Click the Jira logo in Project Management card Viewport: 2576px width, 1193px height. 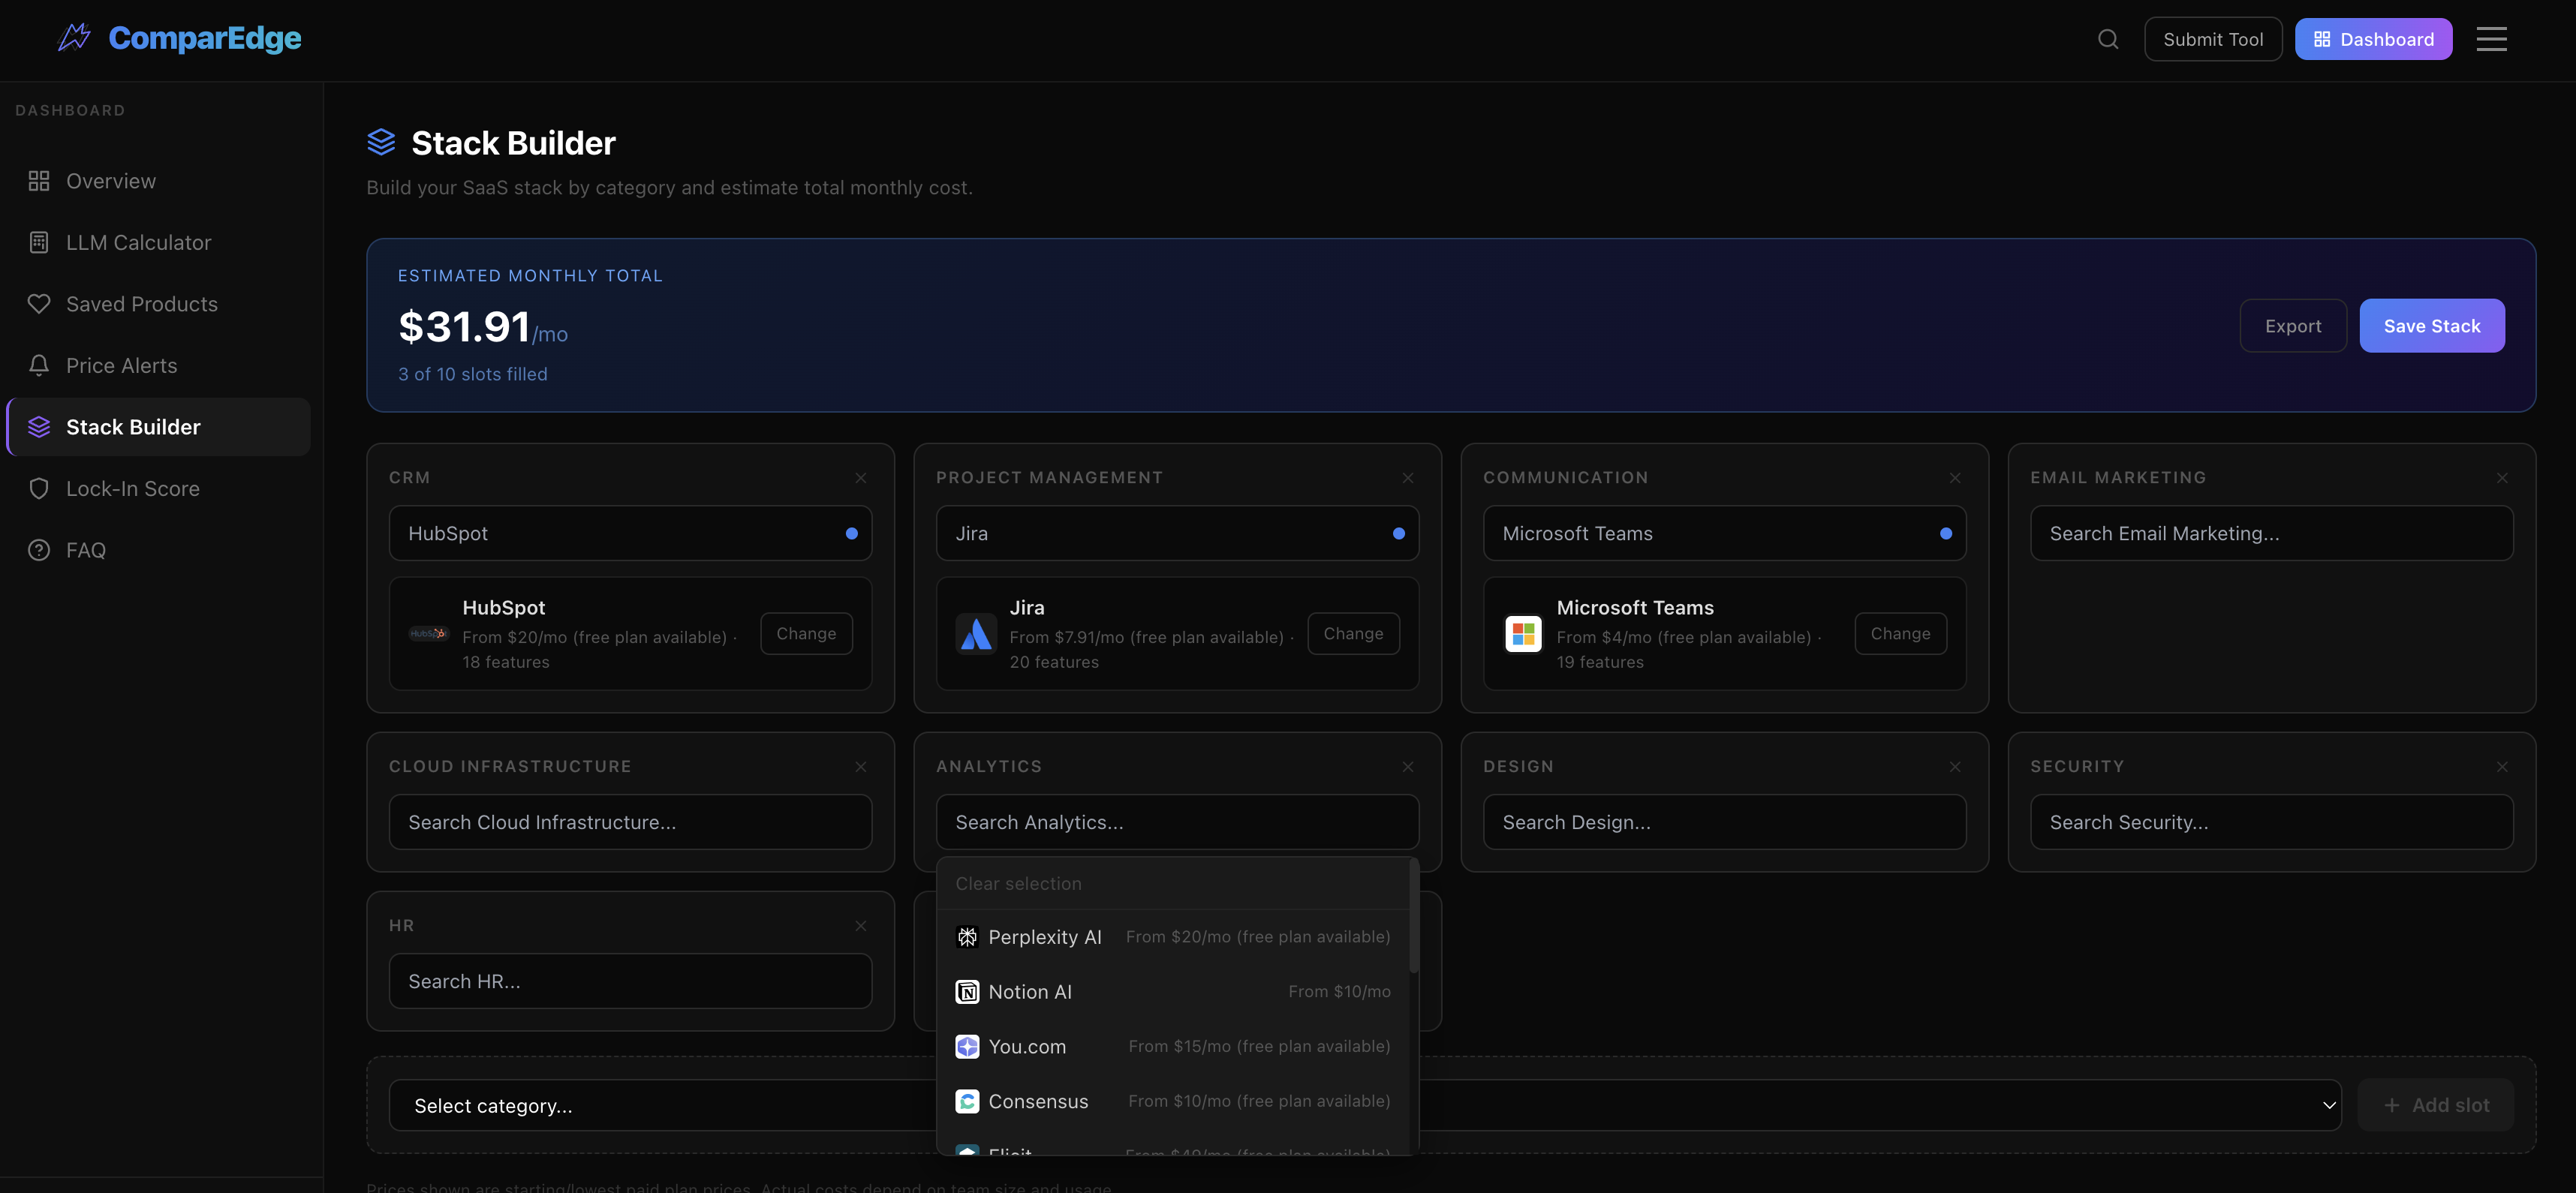point(975,633)
